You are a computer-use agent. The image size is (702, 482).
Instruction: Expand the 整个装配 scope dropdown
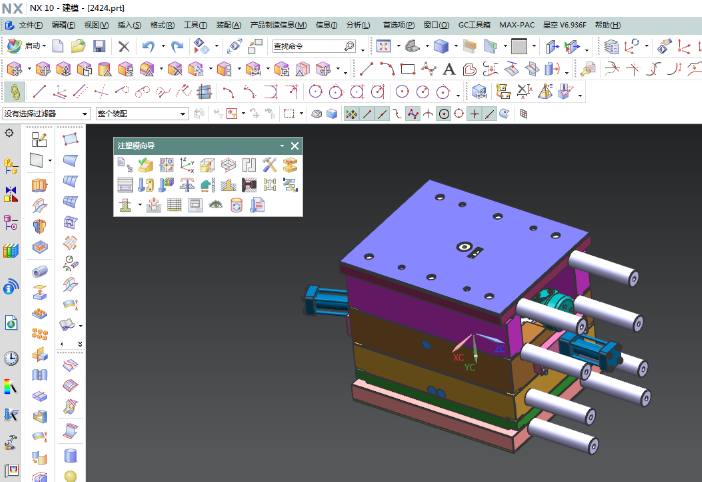coord(141,114)
